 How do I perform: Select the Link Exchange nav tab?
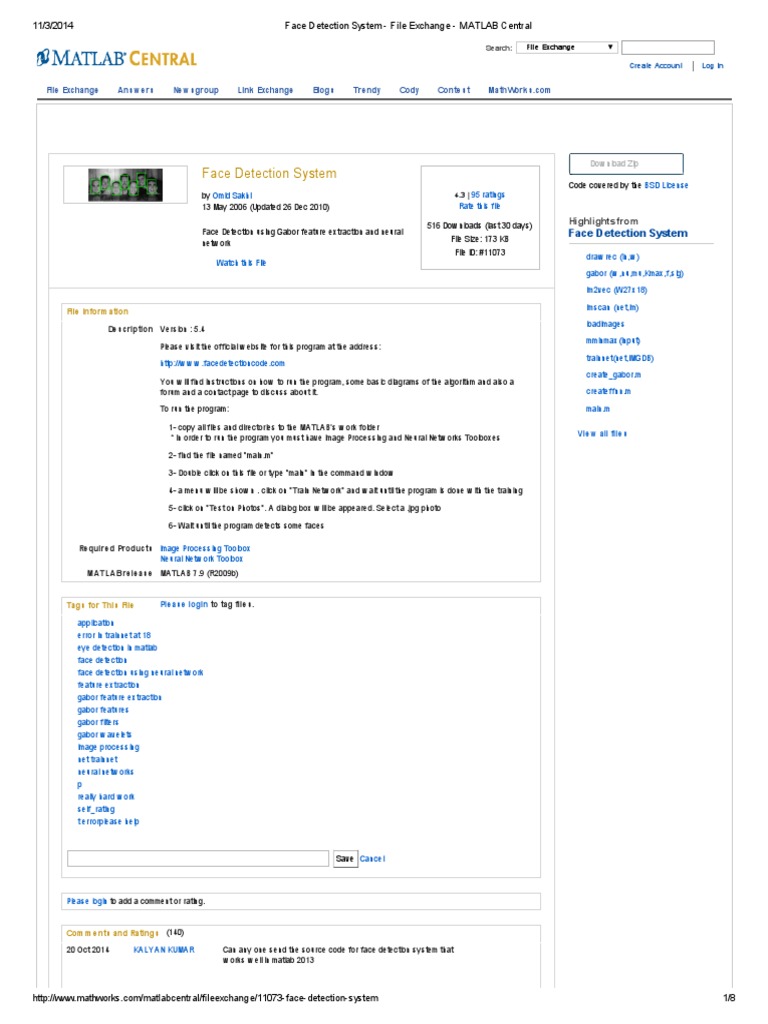265,90
